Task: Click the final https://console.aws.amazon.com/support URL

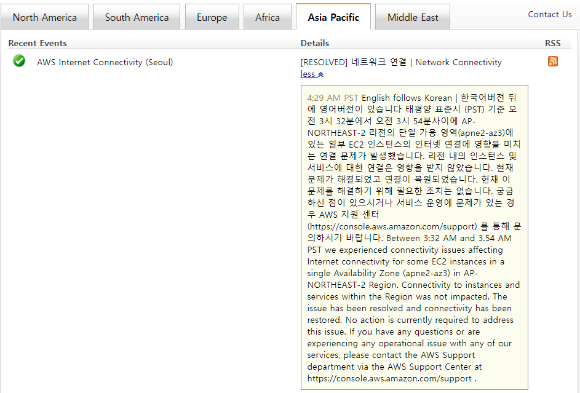Action: coord(389,379)
